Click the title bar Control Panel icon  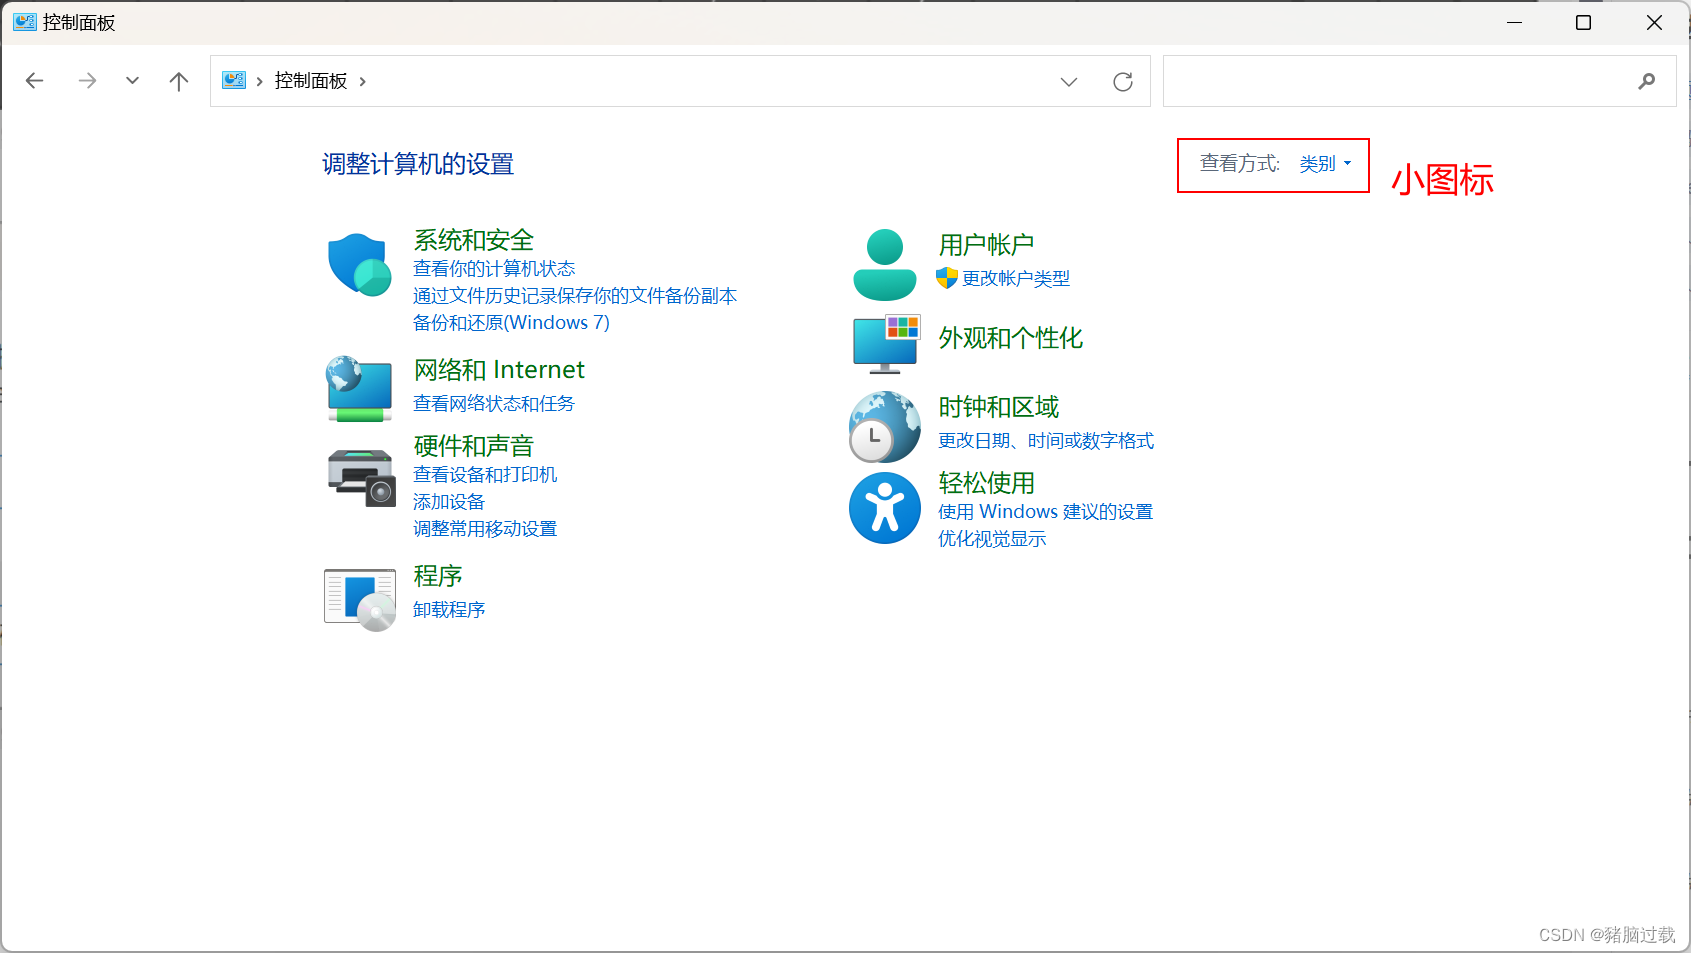24,22
